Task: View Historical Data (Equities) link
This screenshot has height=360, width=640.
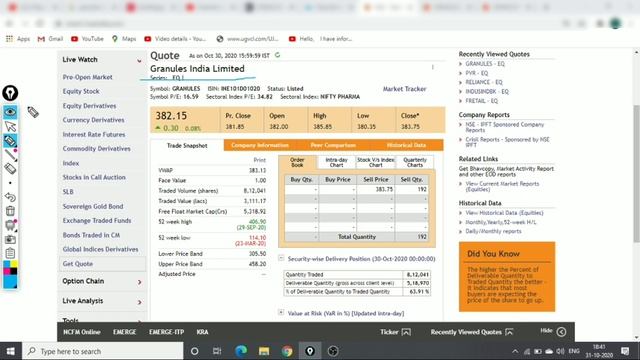Action: [x=504, y=213]
